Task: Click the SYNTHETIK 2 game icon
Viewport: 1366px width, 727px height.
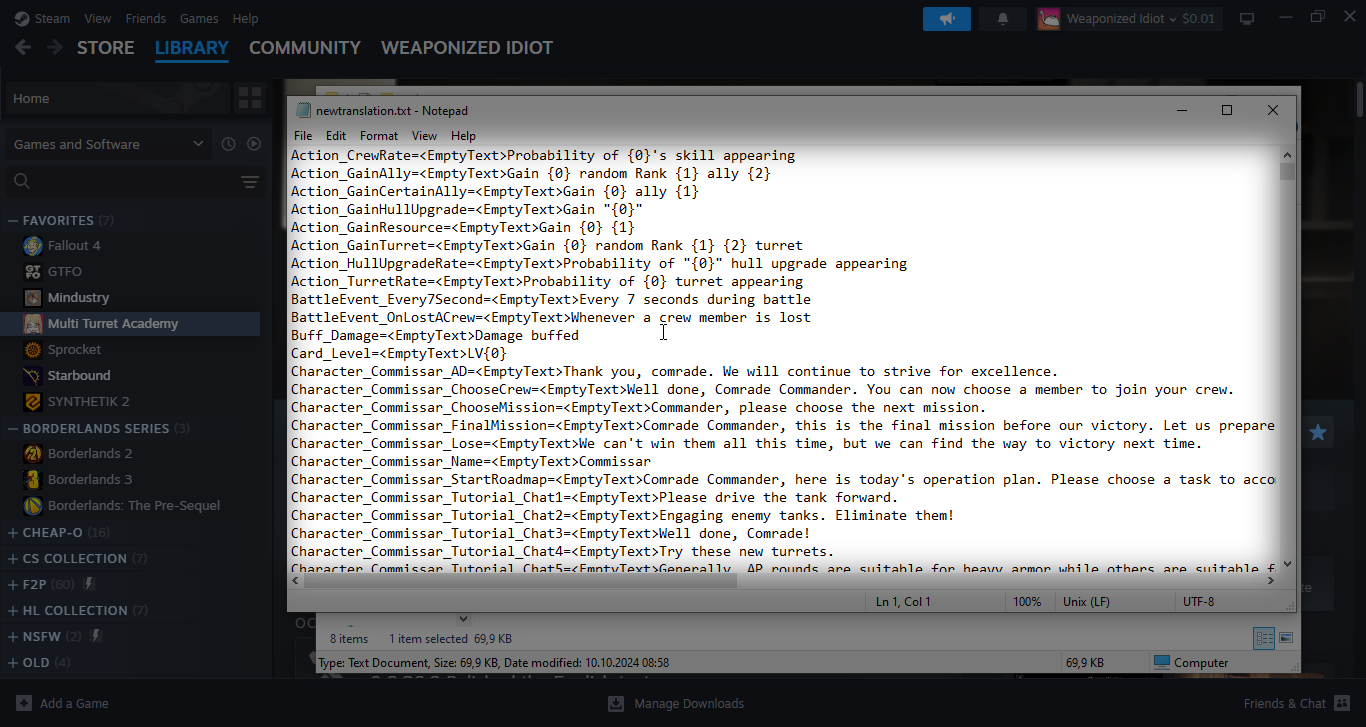Action: [33, 401]
